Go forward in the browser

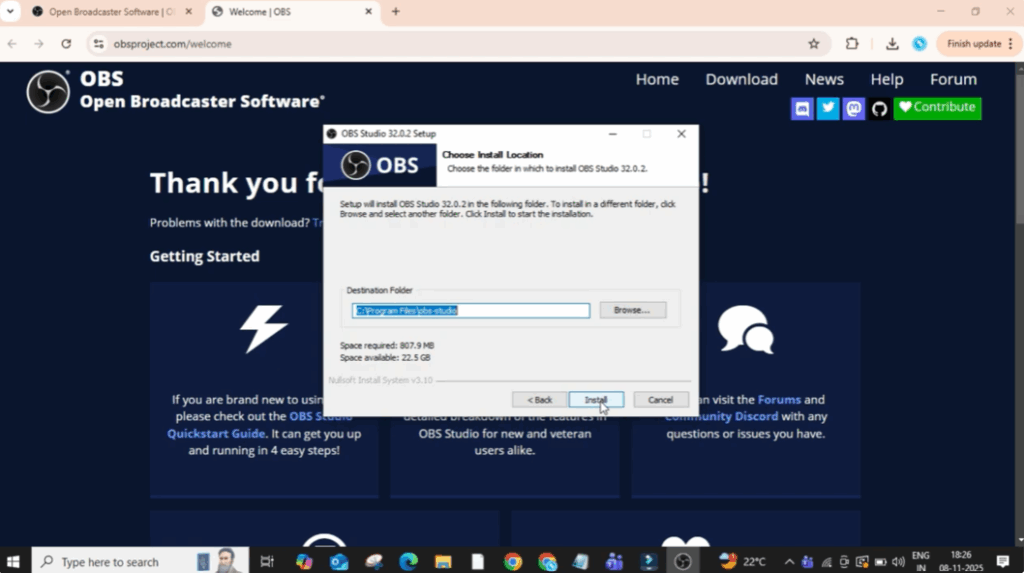coord(39,44)
